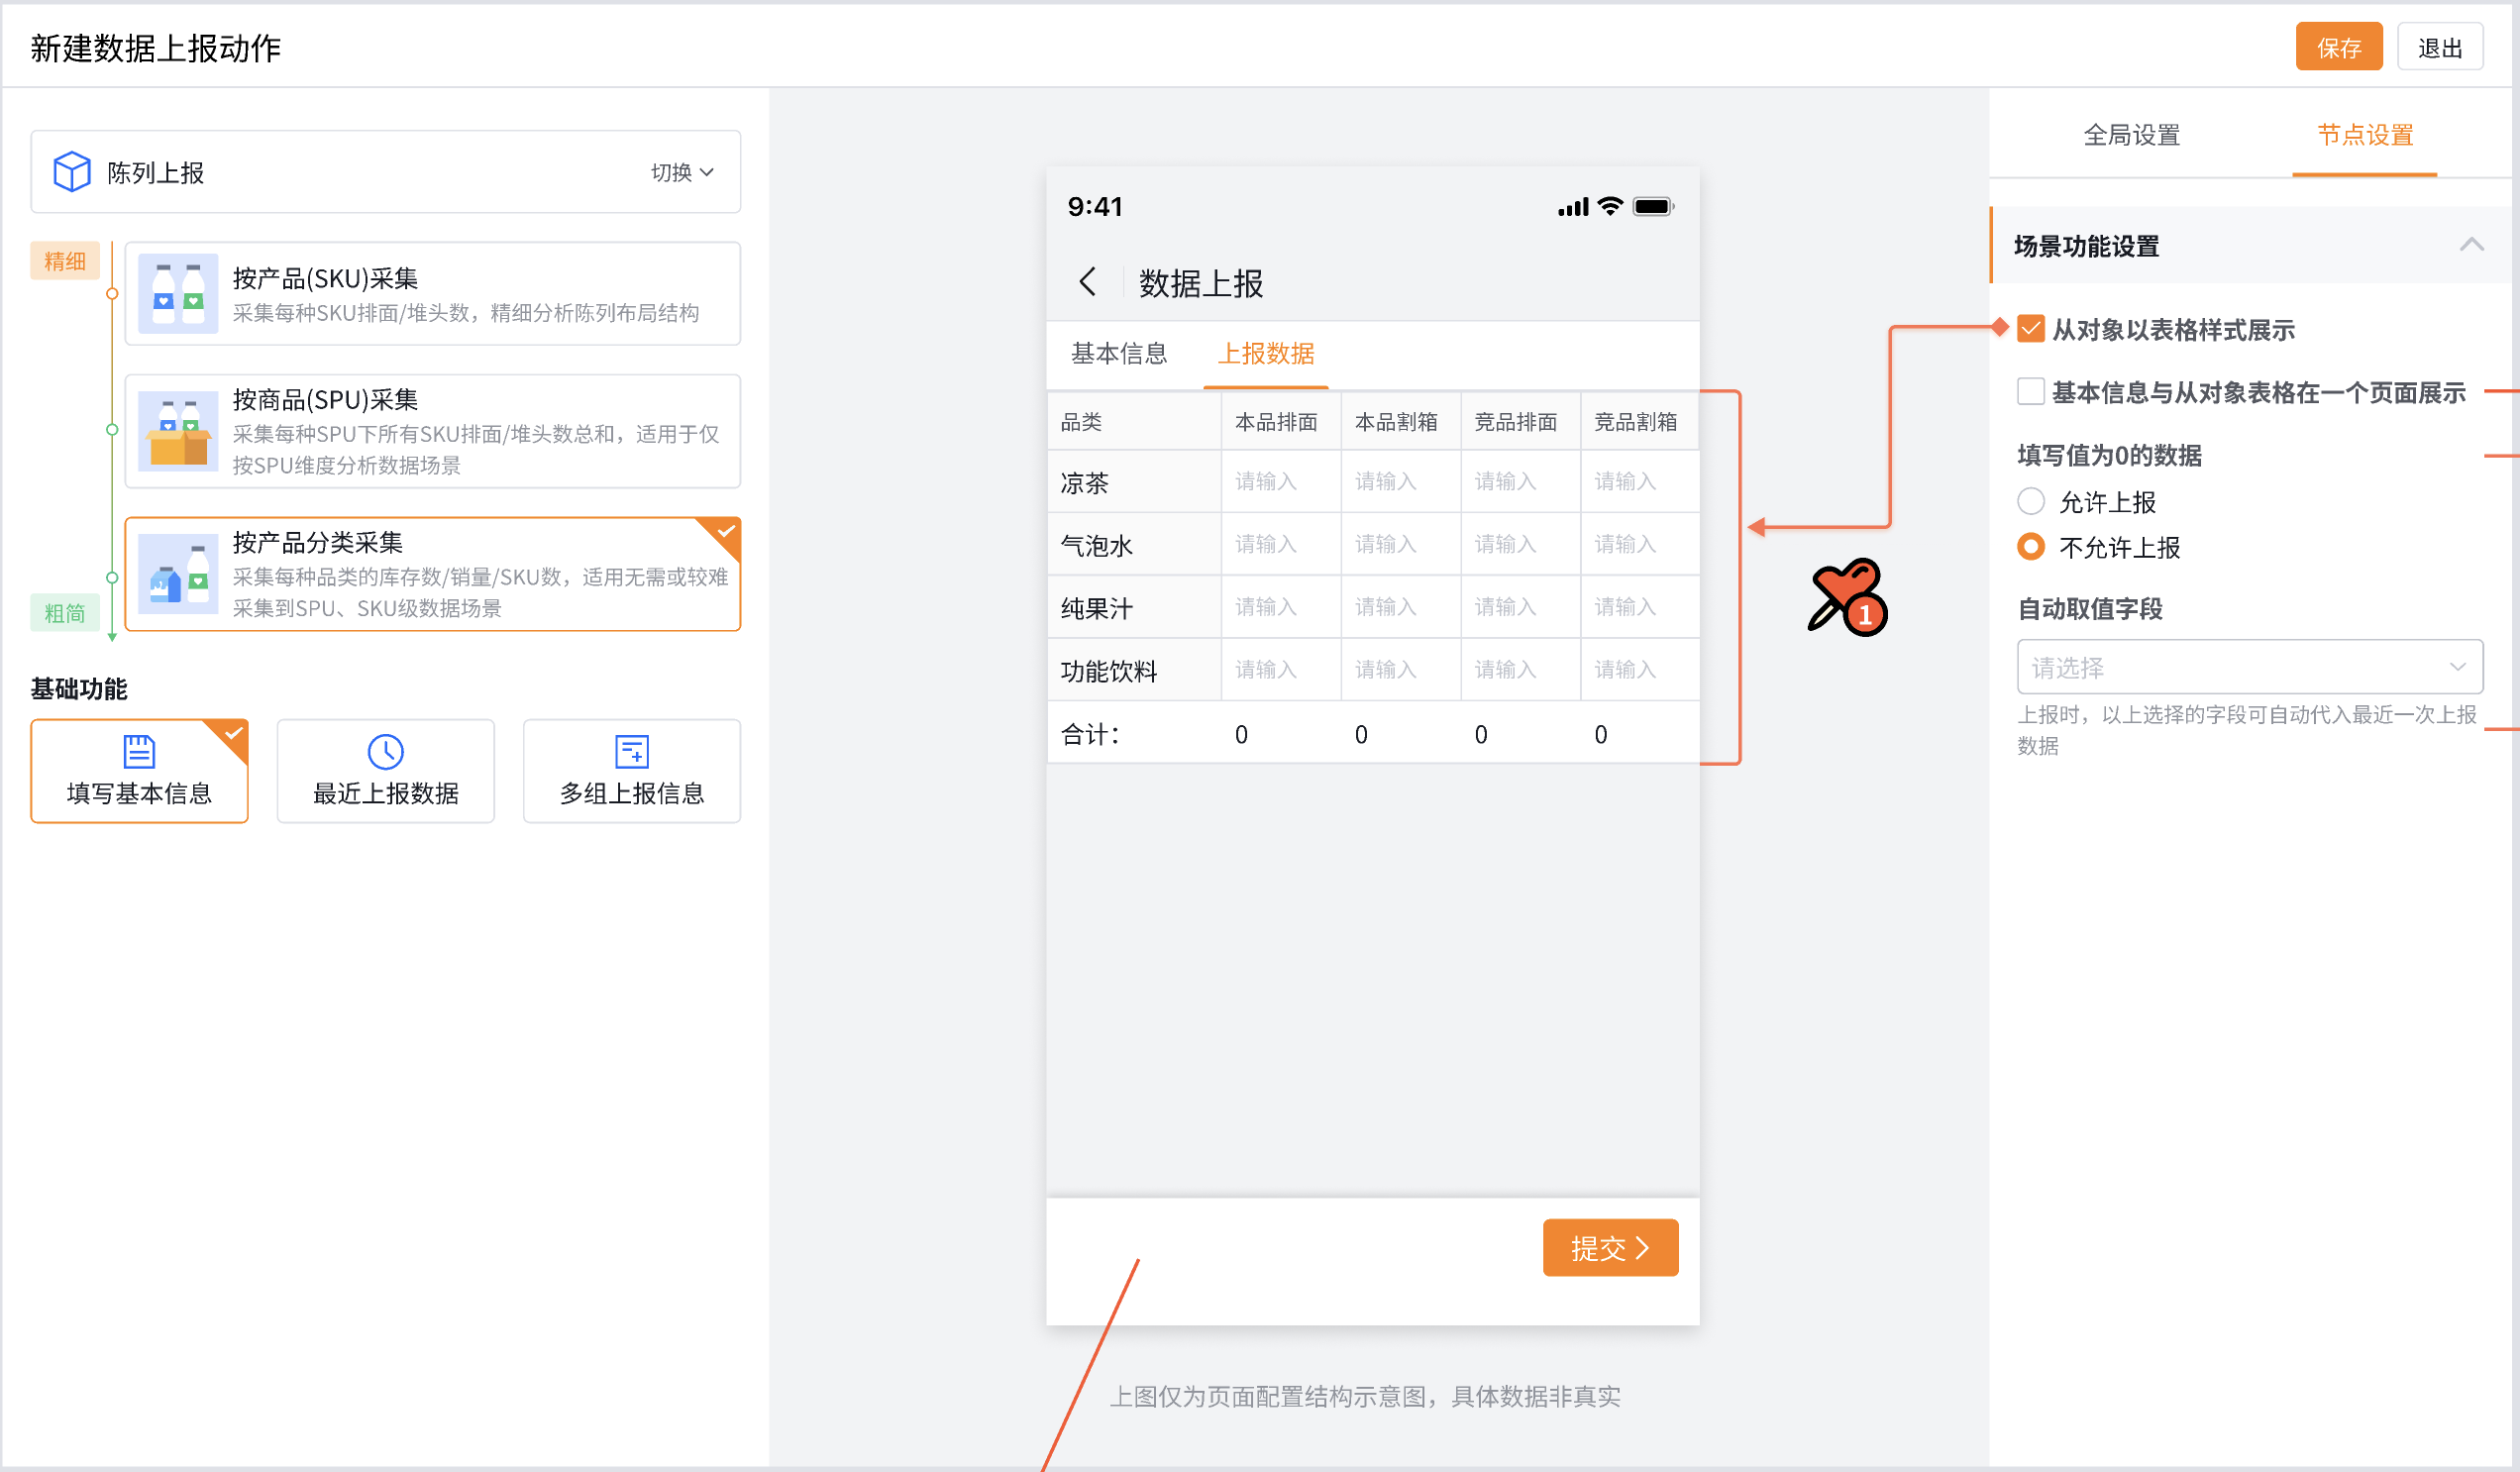Click the 凉茶 本品排面 input field
Viewport: 2520px width, 1472px height.
coord(1281,481)
